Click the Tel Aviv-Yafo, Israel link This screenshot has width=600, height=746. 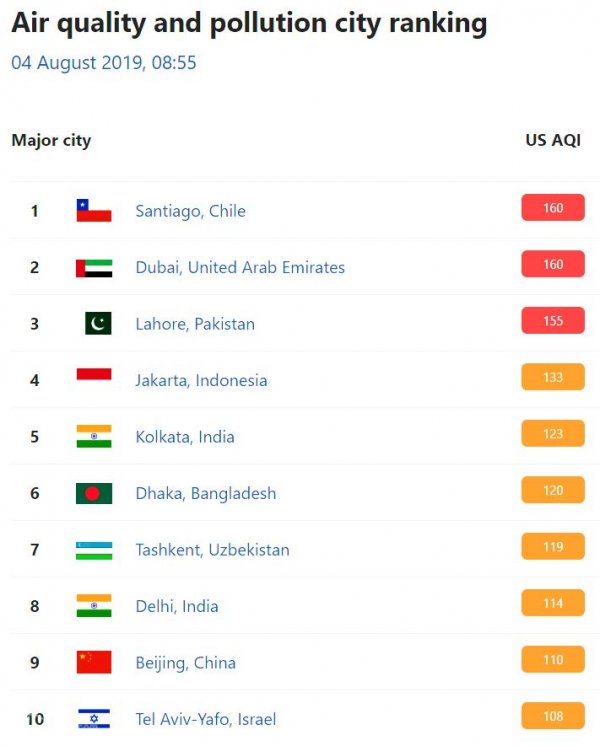tap(206, 719)
